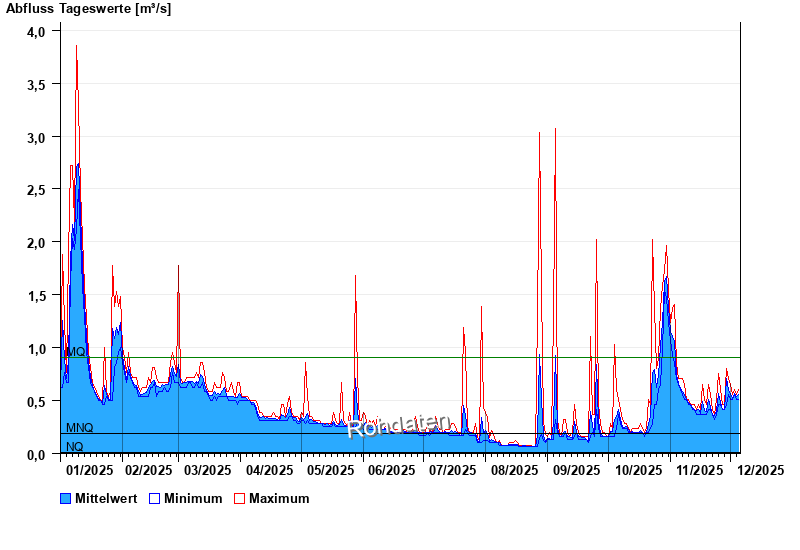Click the 11/2025 axis label
The width and height of the screenshot is (800, 550).
[x=700, y=470]
